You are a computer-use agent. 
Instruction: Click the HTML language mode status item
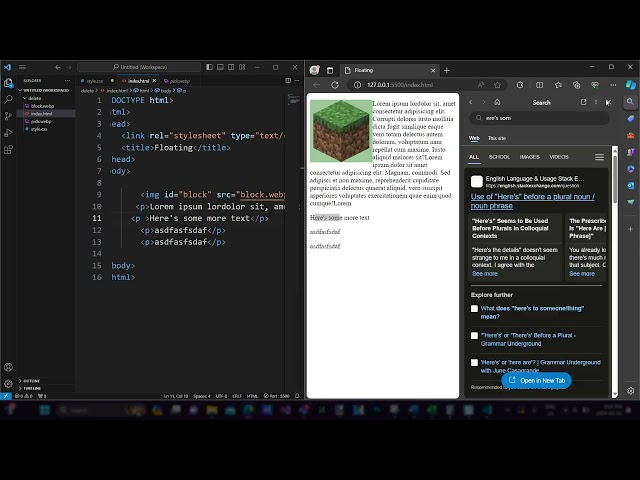(252, 396)
